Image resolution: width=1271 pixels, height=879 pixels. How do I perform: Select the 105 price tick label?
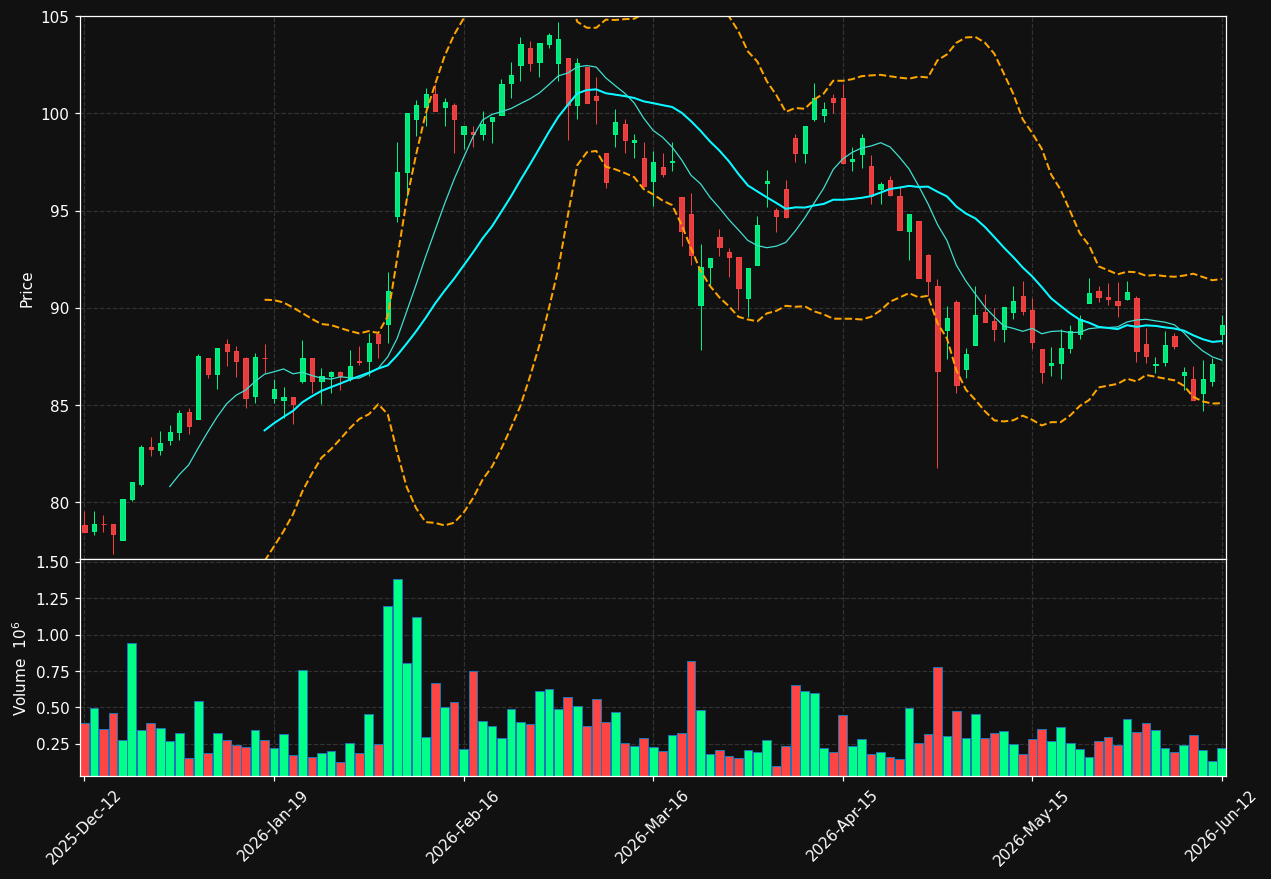(55, 18)
